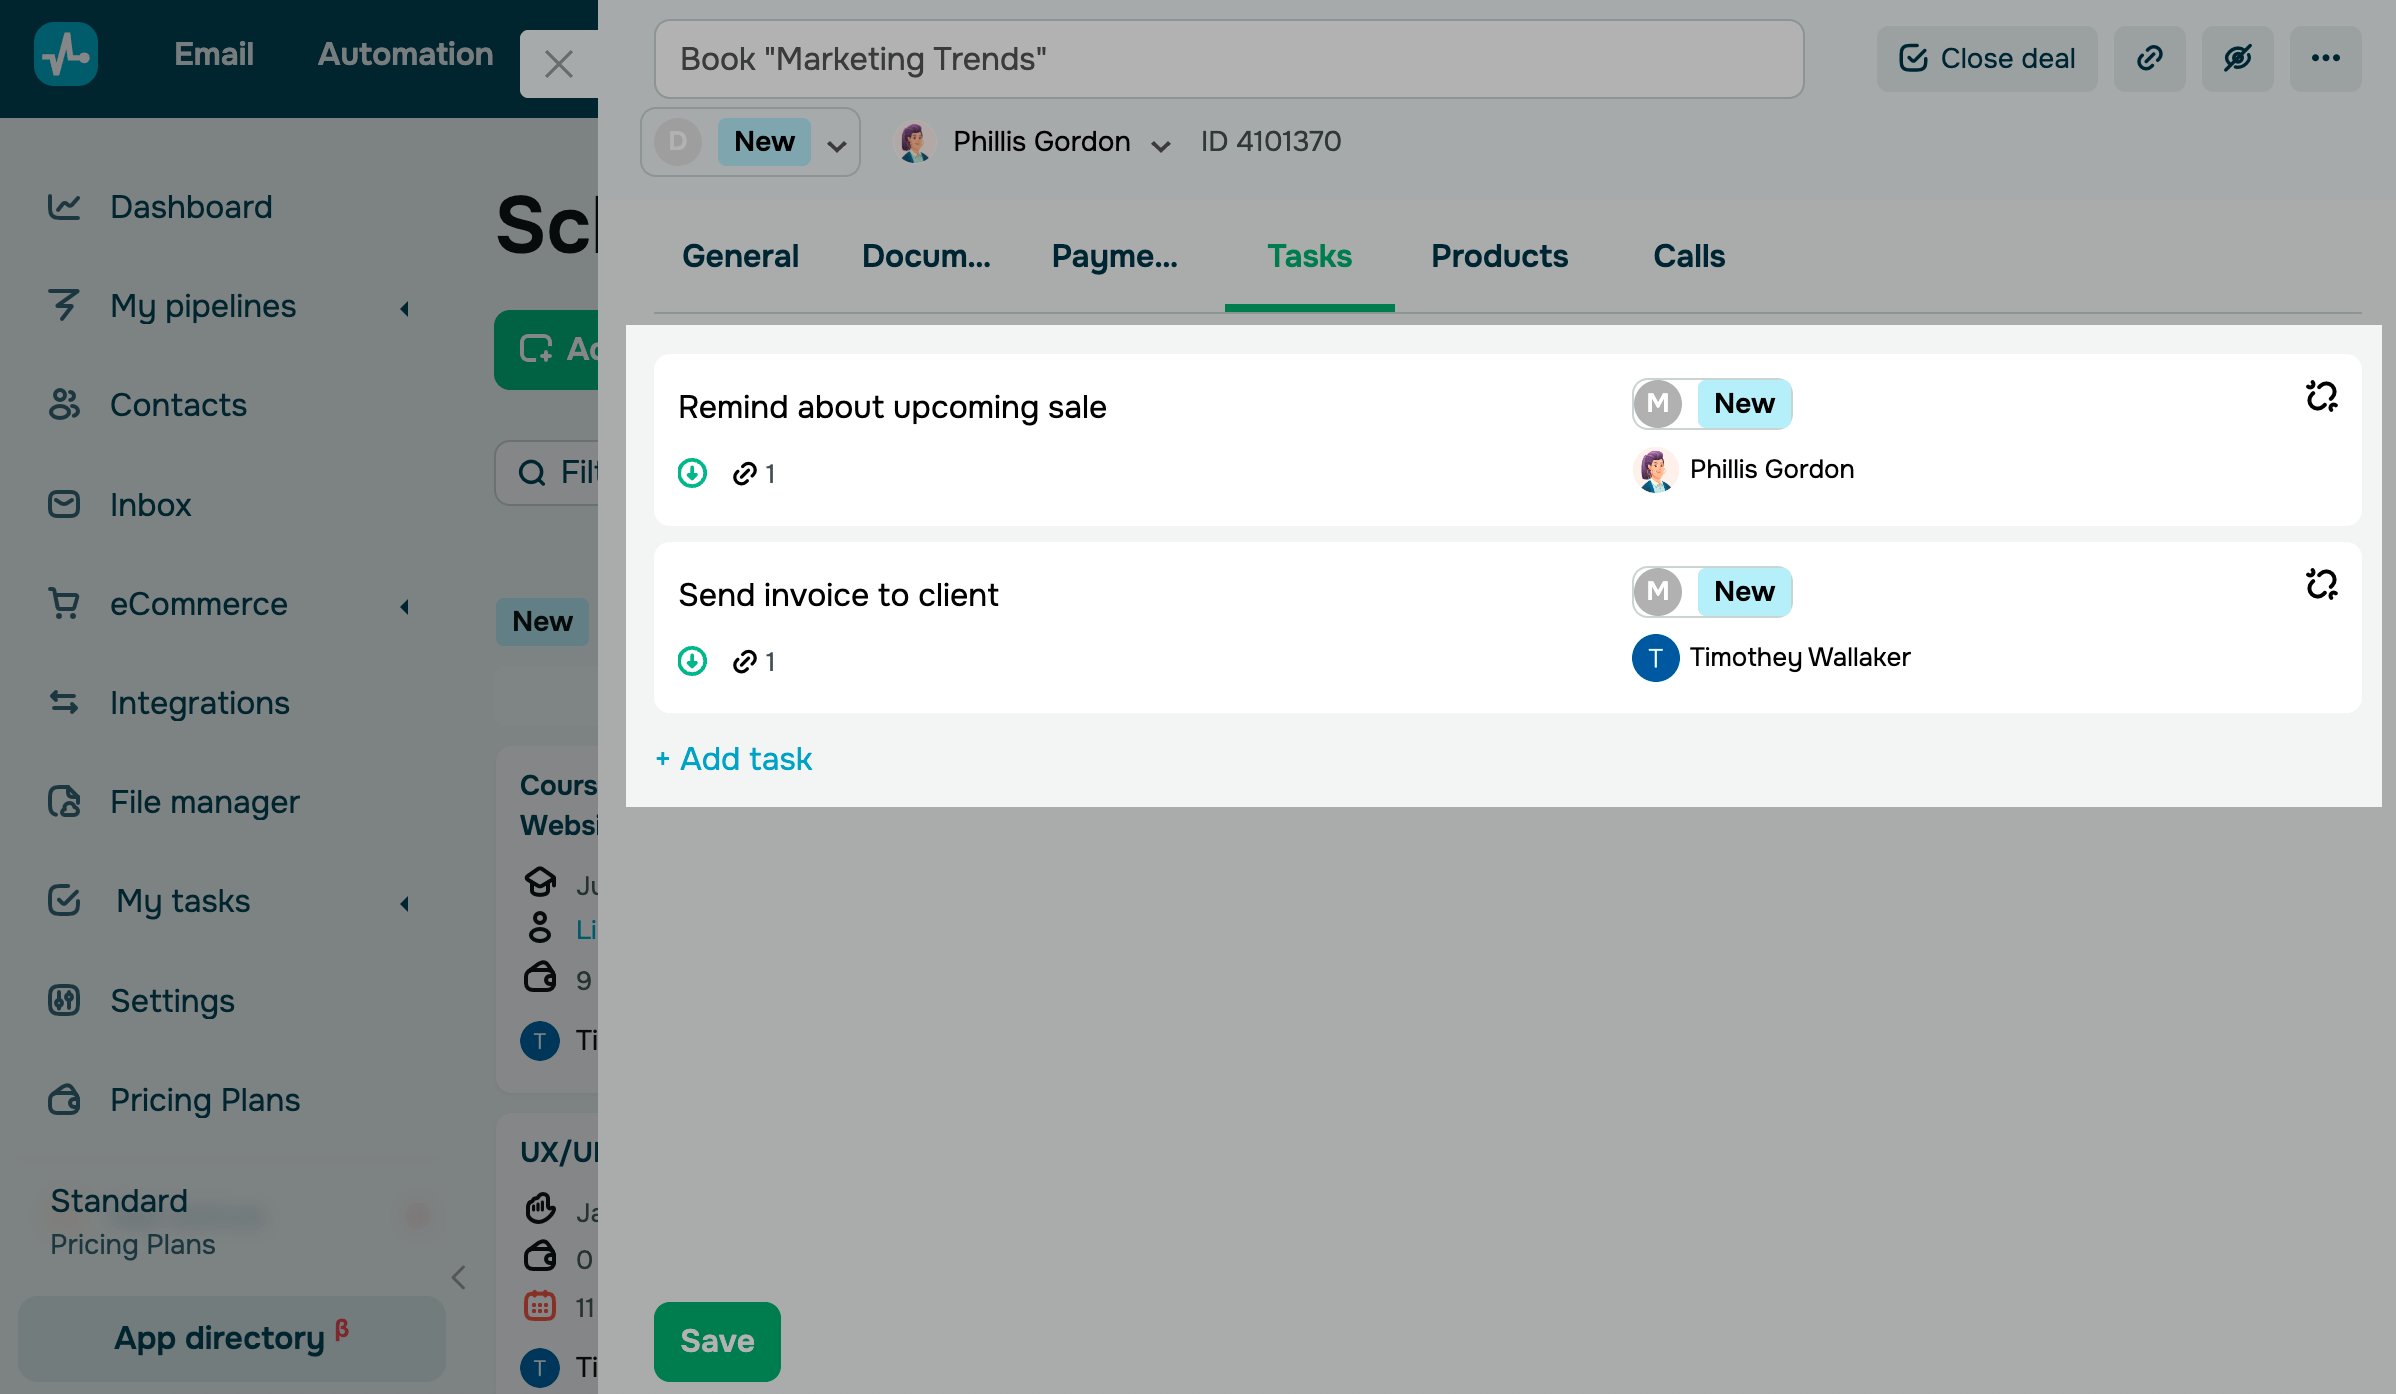Open the three-dots more options menu
2396x1394 pixels.
2325,59
